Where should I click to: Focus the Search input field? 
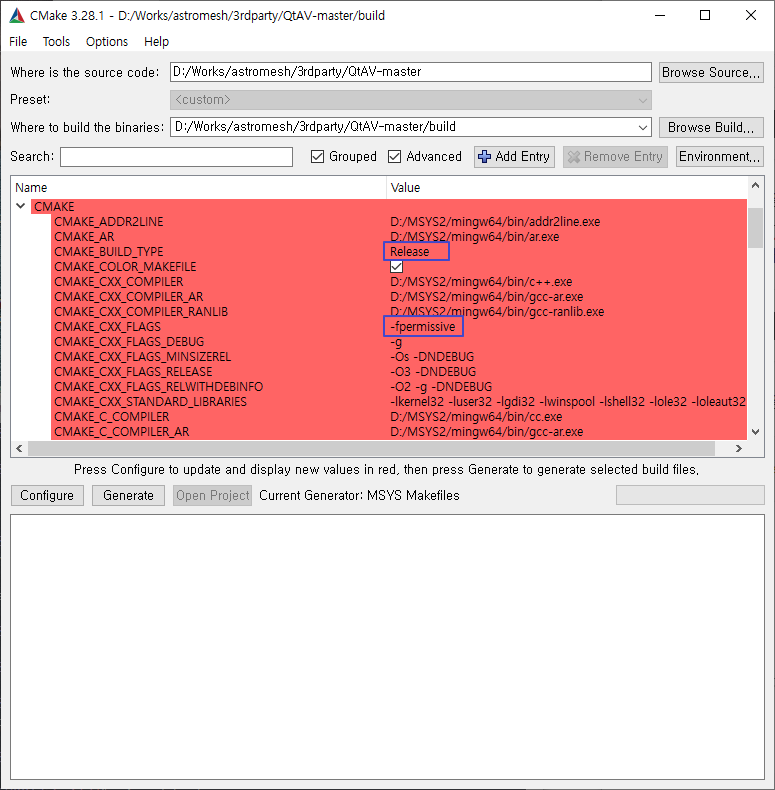[x=176, y=157]
